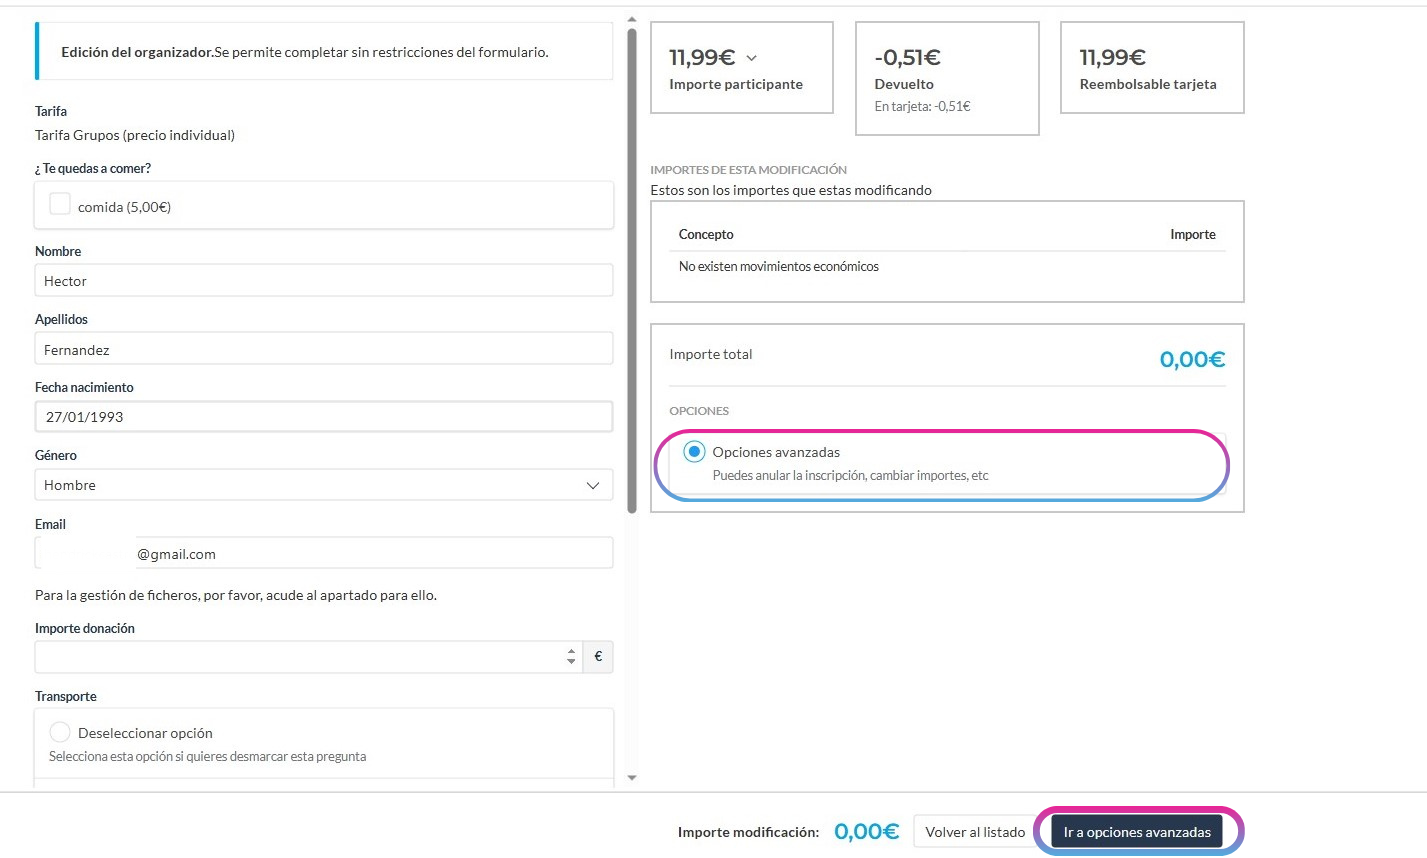1427x858 pixels.
Task: Click the 'Tarifa Grupos (precio individual)' text
Action: click(135, 135)
